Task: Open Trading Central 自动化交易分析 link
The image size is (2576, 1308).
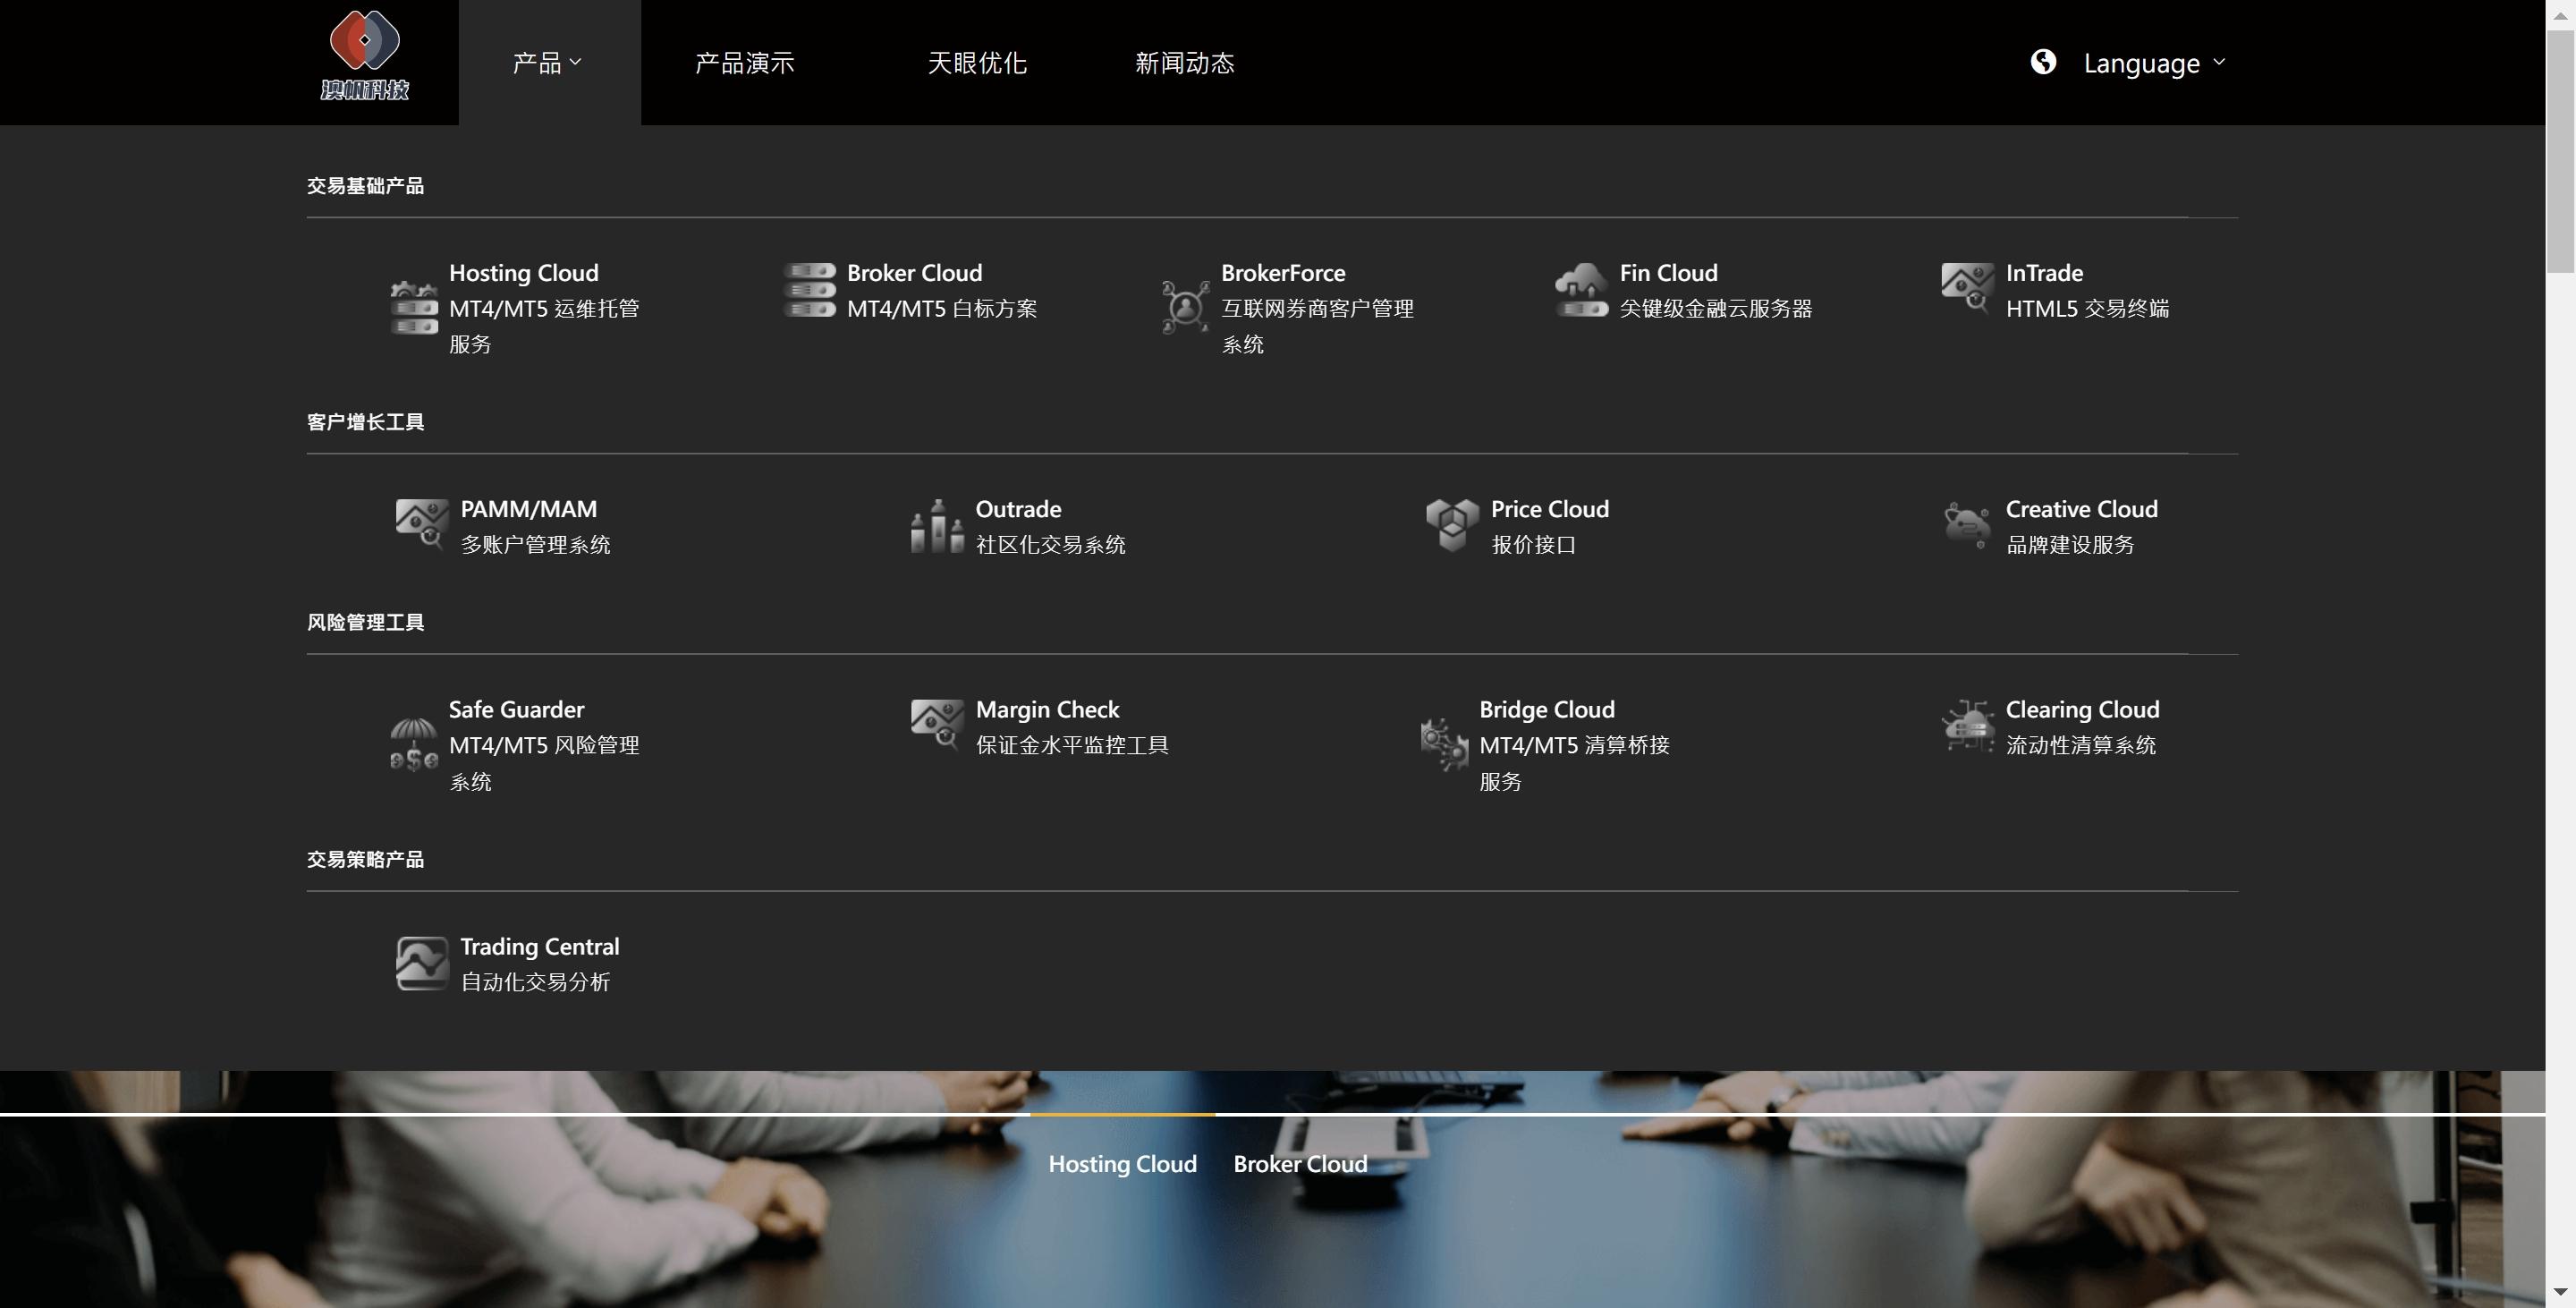Action: tap(508, 964)
